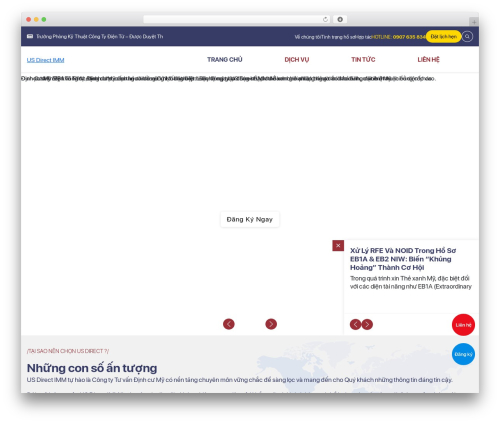Open the US Direct IMM logo link
Image resolution: width=500 pixels, height=423 pixels.
tap(45, 60)
